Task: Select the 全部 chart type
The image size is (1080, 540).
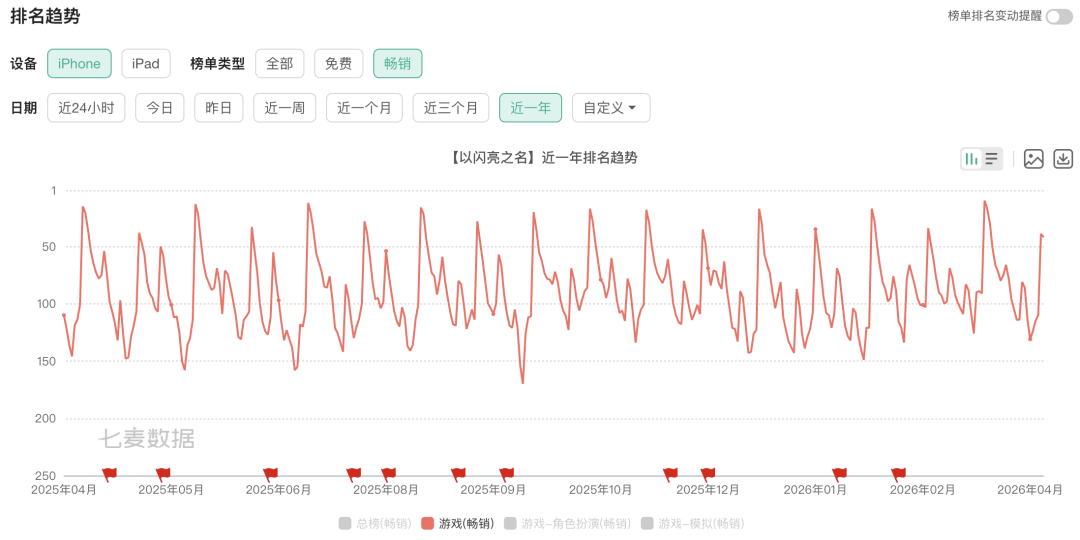Action: tap(279, 64)
